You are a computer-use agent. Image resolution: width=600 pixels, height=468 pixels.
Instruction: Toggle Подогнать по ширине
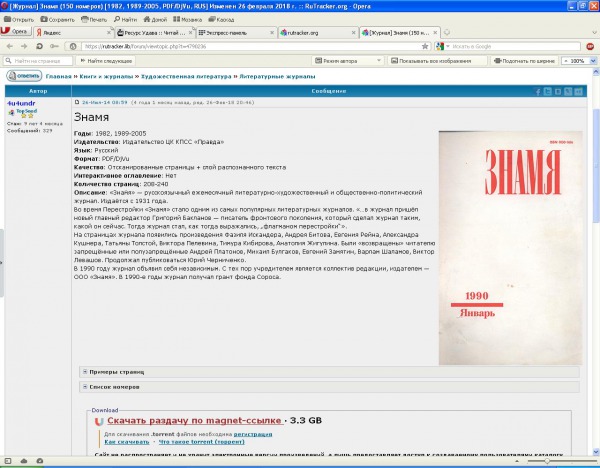(524, 61)
